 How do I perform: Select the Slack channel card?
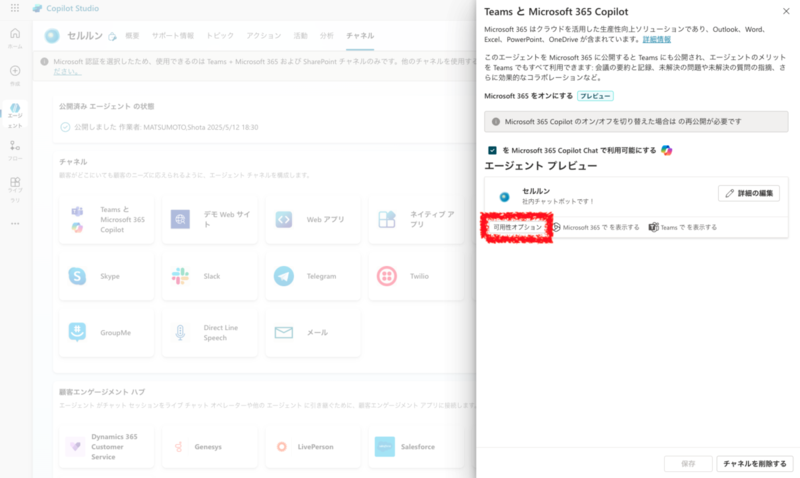pyautogui.click(x=210, y=276)
